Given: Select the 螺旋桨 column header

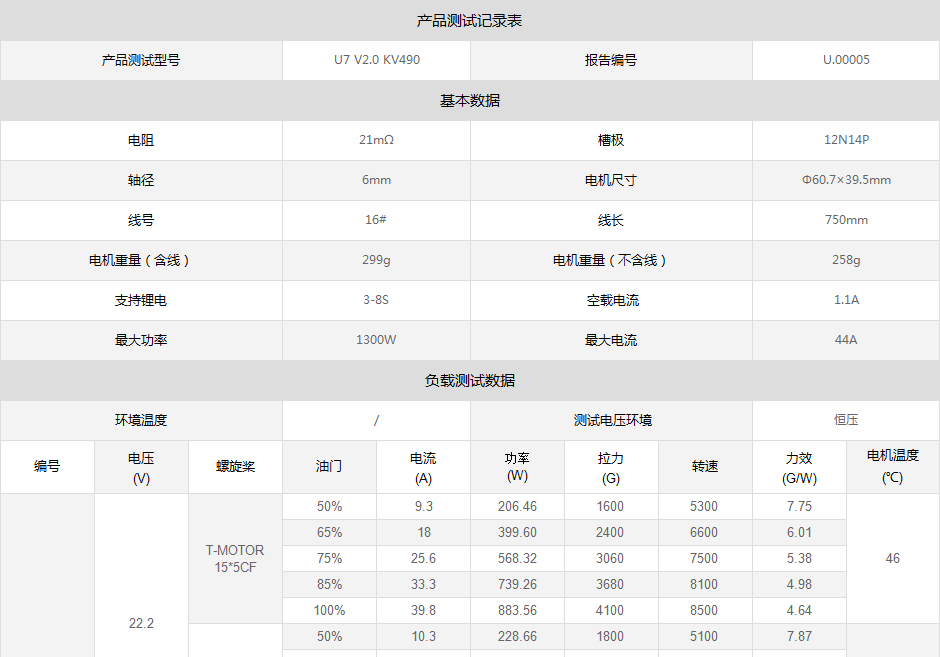Looking at the screenshot, I should pos(235,467).
